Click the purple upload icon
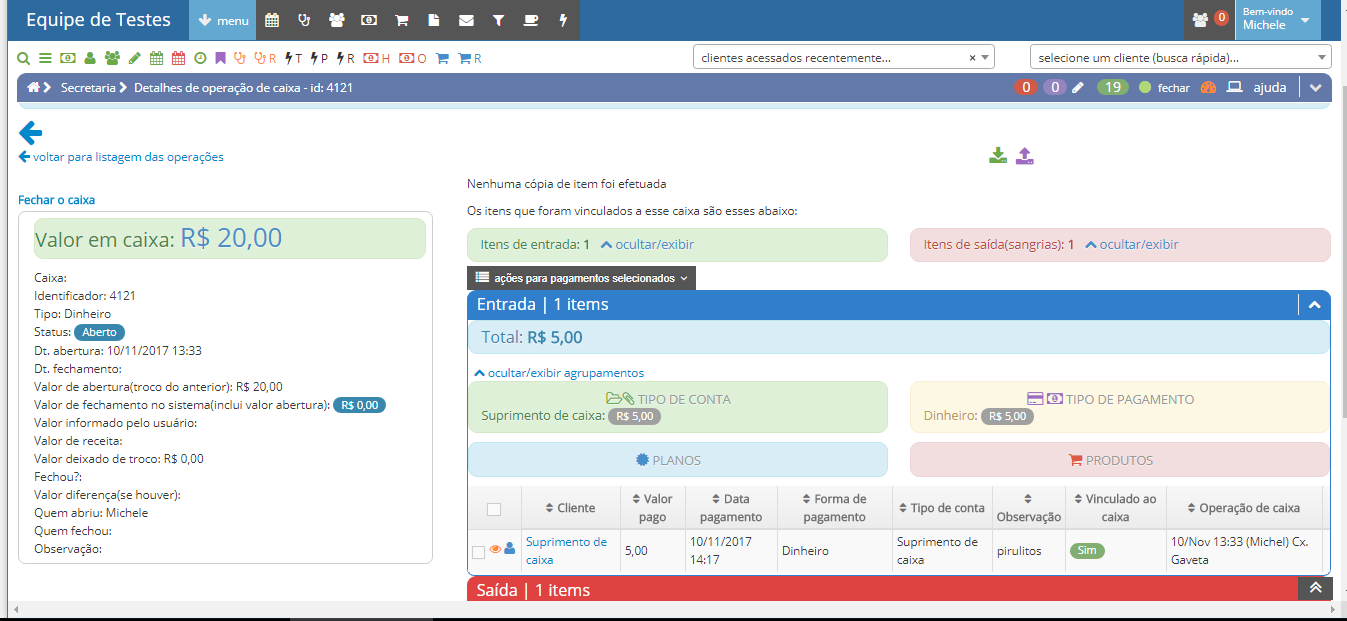Viewport: 1347px width, 621px height. pos(1024,155)
